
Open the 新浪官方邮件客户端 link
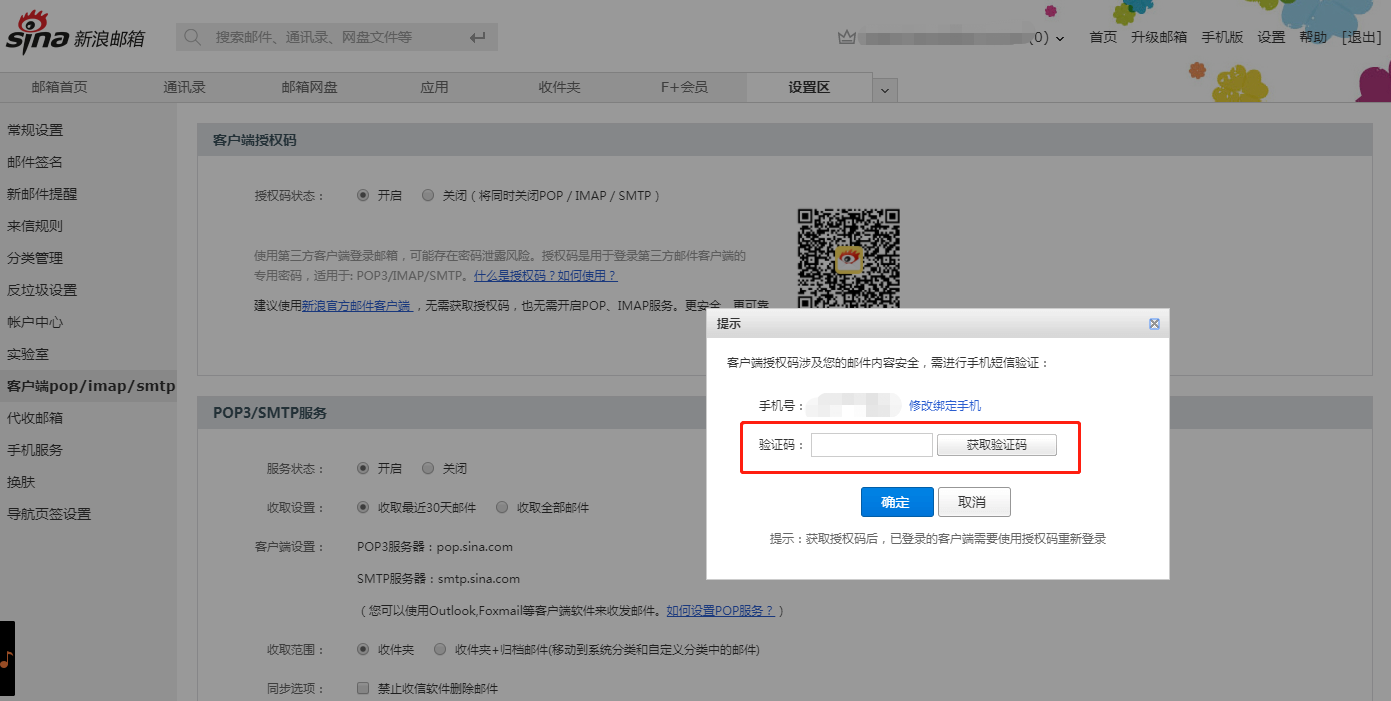356,306
